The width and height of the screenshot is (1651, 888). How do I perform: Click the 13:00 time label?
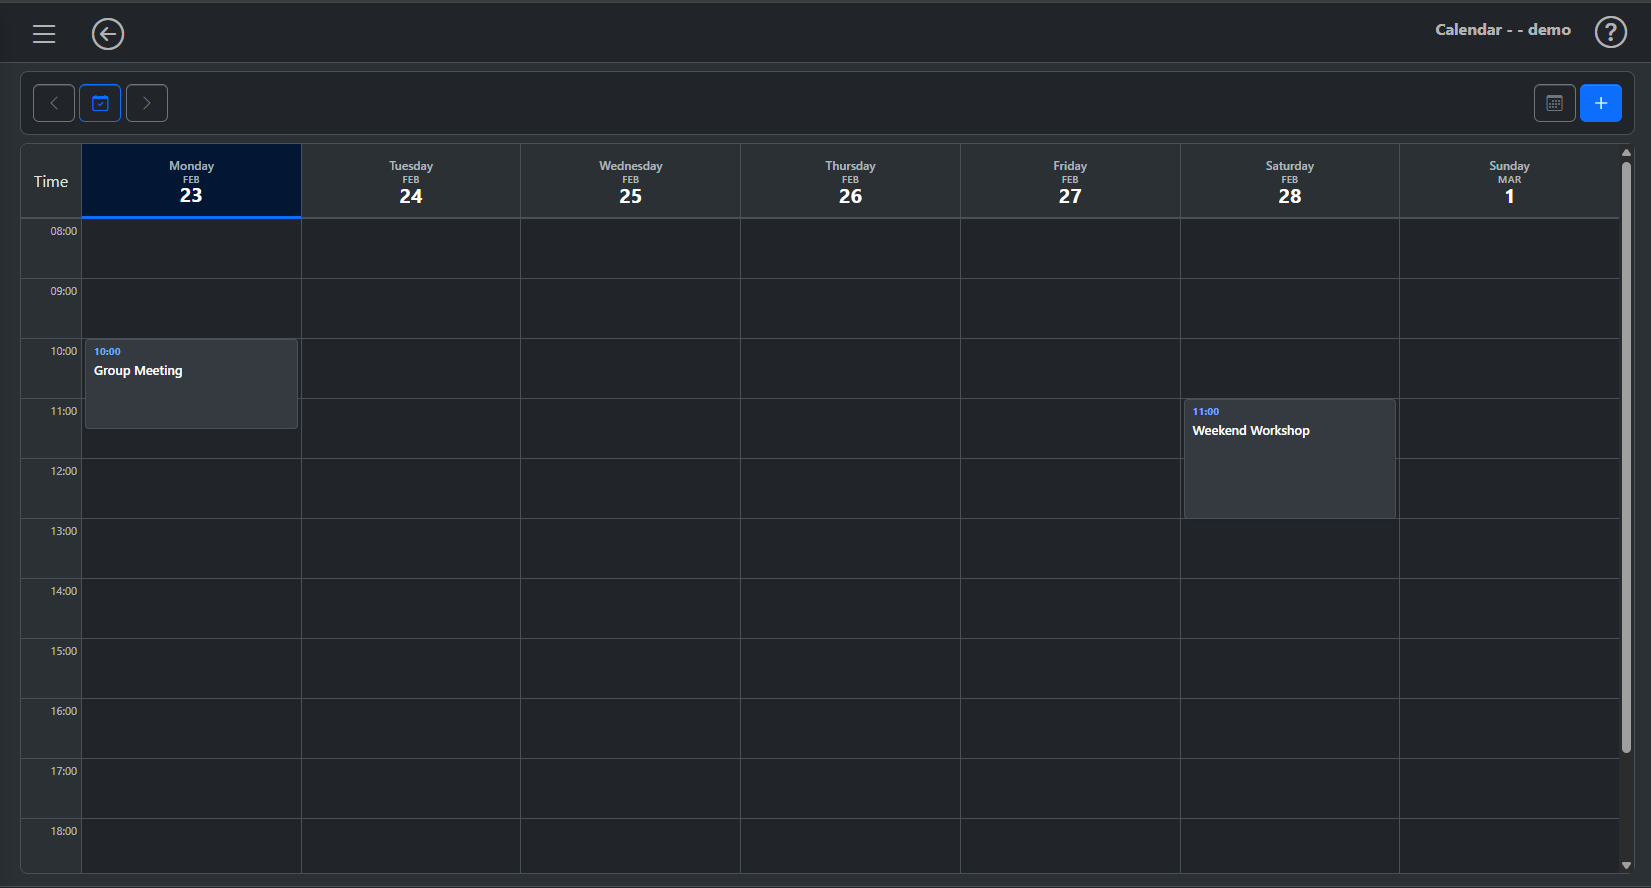click(x=64, y=531)
